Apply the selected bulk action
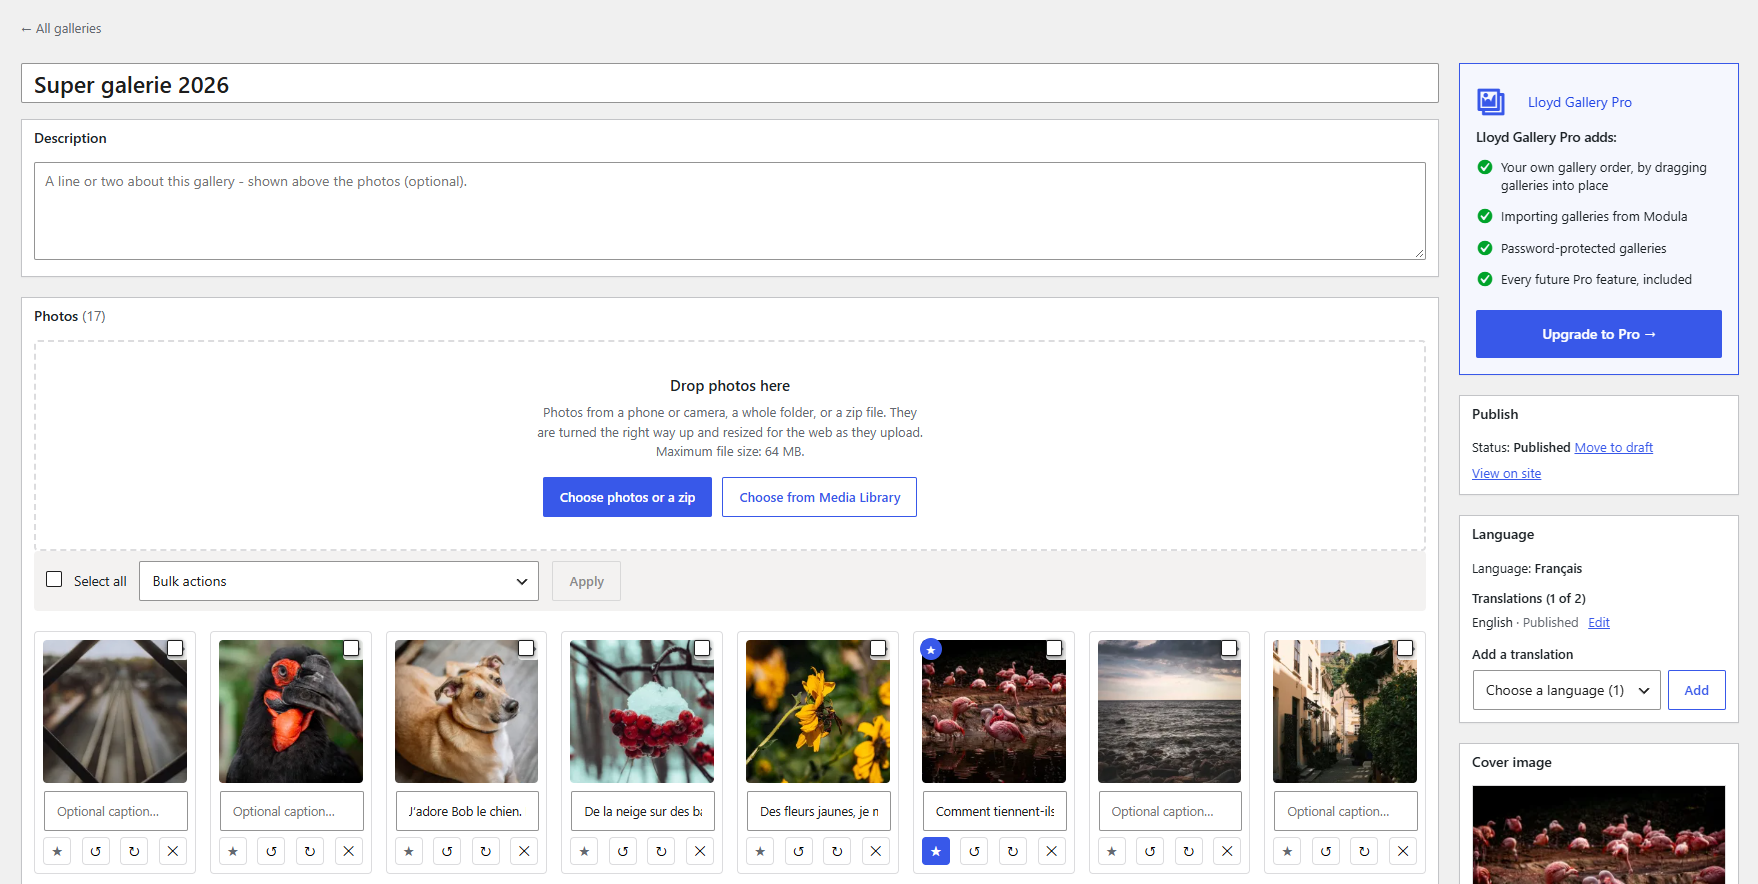Image resolution: width=1758 pixels, height=884 pixels. [x=587, y=581]
